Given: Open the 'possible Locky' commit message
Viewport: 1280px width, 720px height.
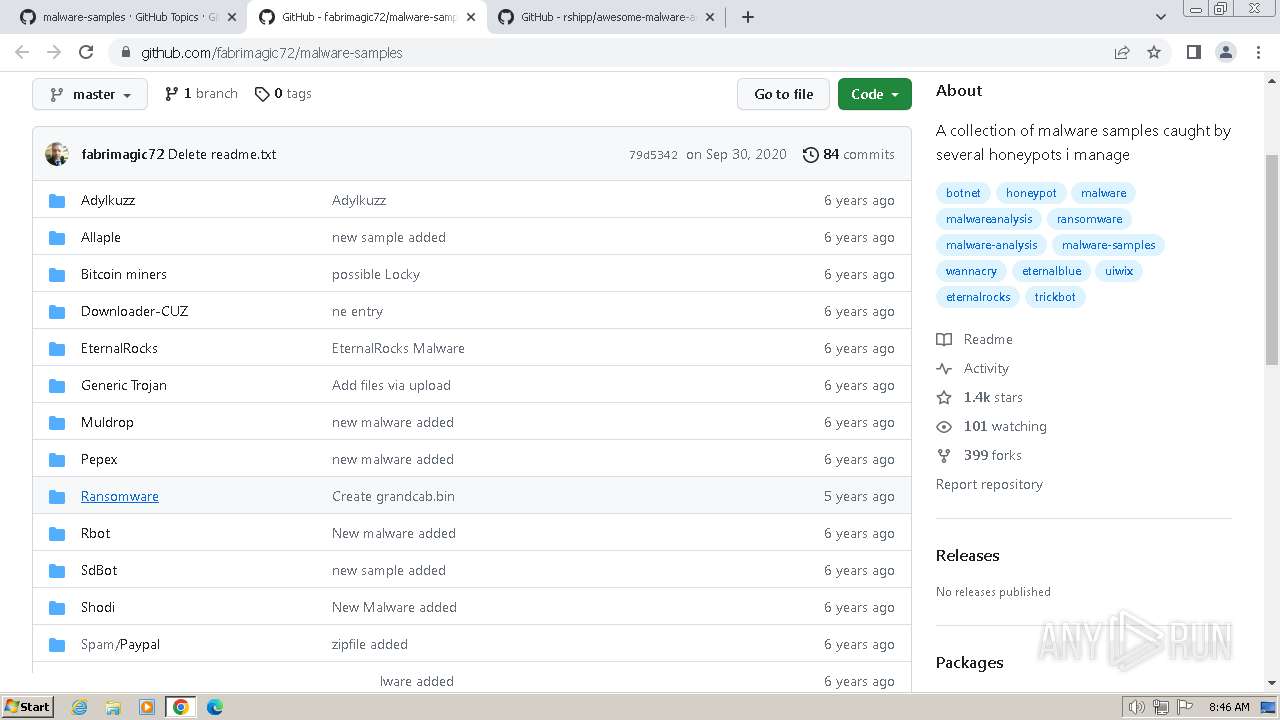Looking at the screenshot, I should [376, 274].
